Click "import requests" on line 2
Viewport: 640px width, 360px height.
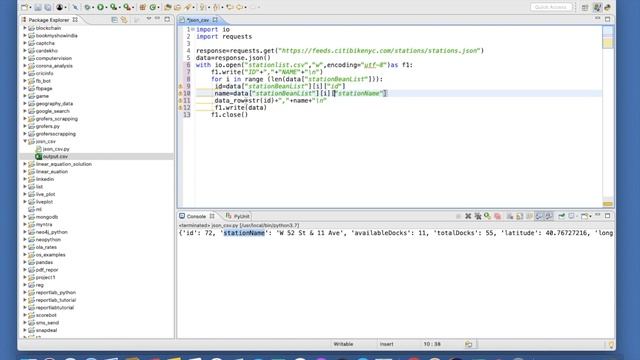click(x=224, y=37)
